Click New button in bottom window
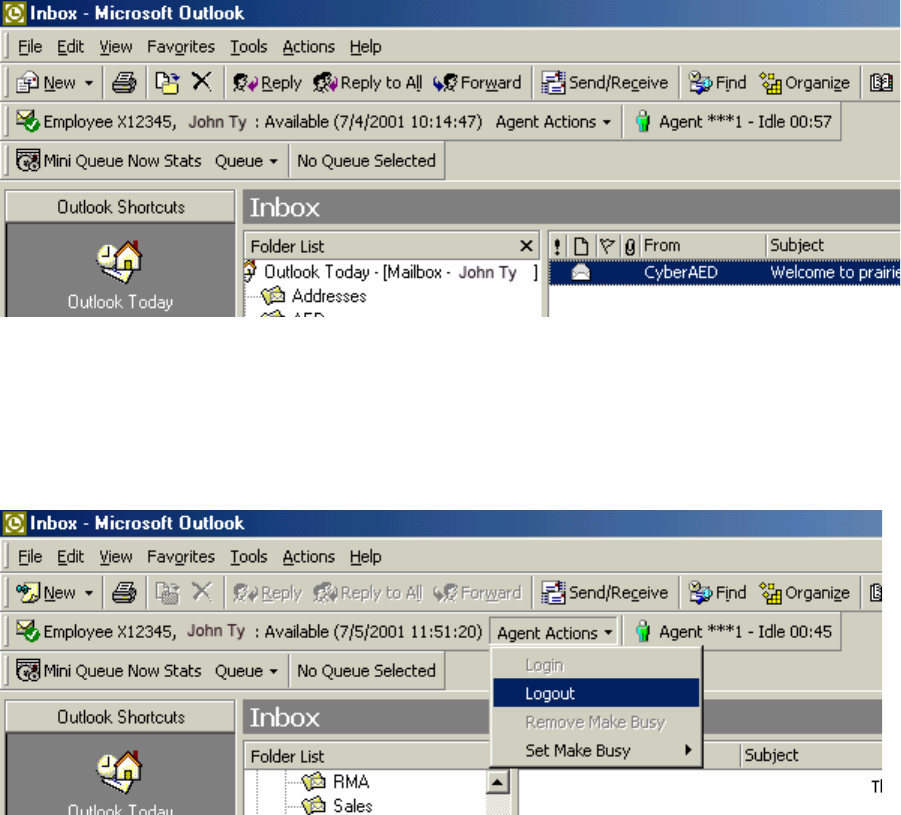Viewport: 901px width, 815px height. (x=45, y=593)
